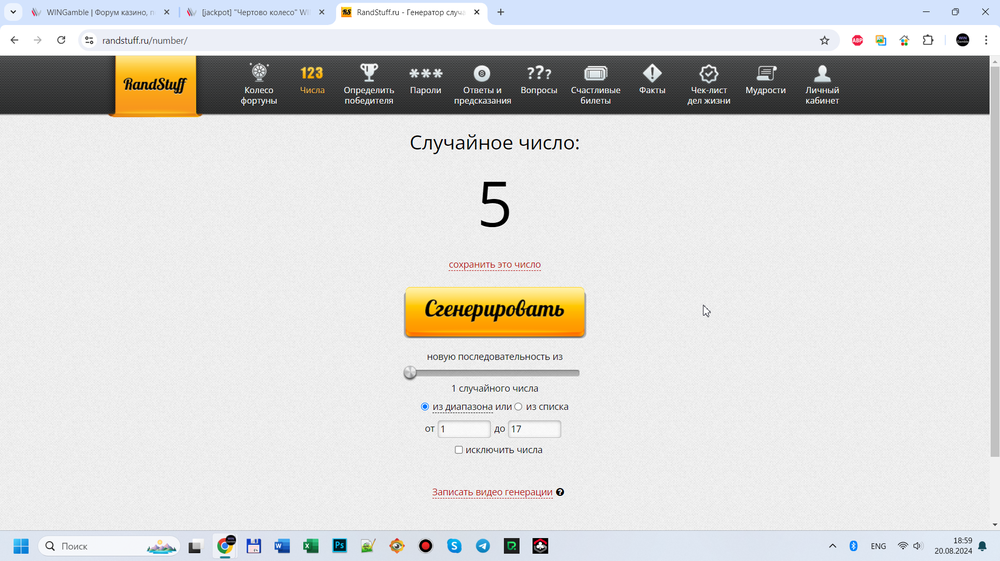Reload the page
1000x561 pixels.
pyautogui.click(x=61, y=40)
